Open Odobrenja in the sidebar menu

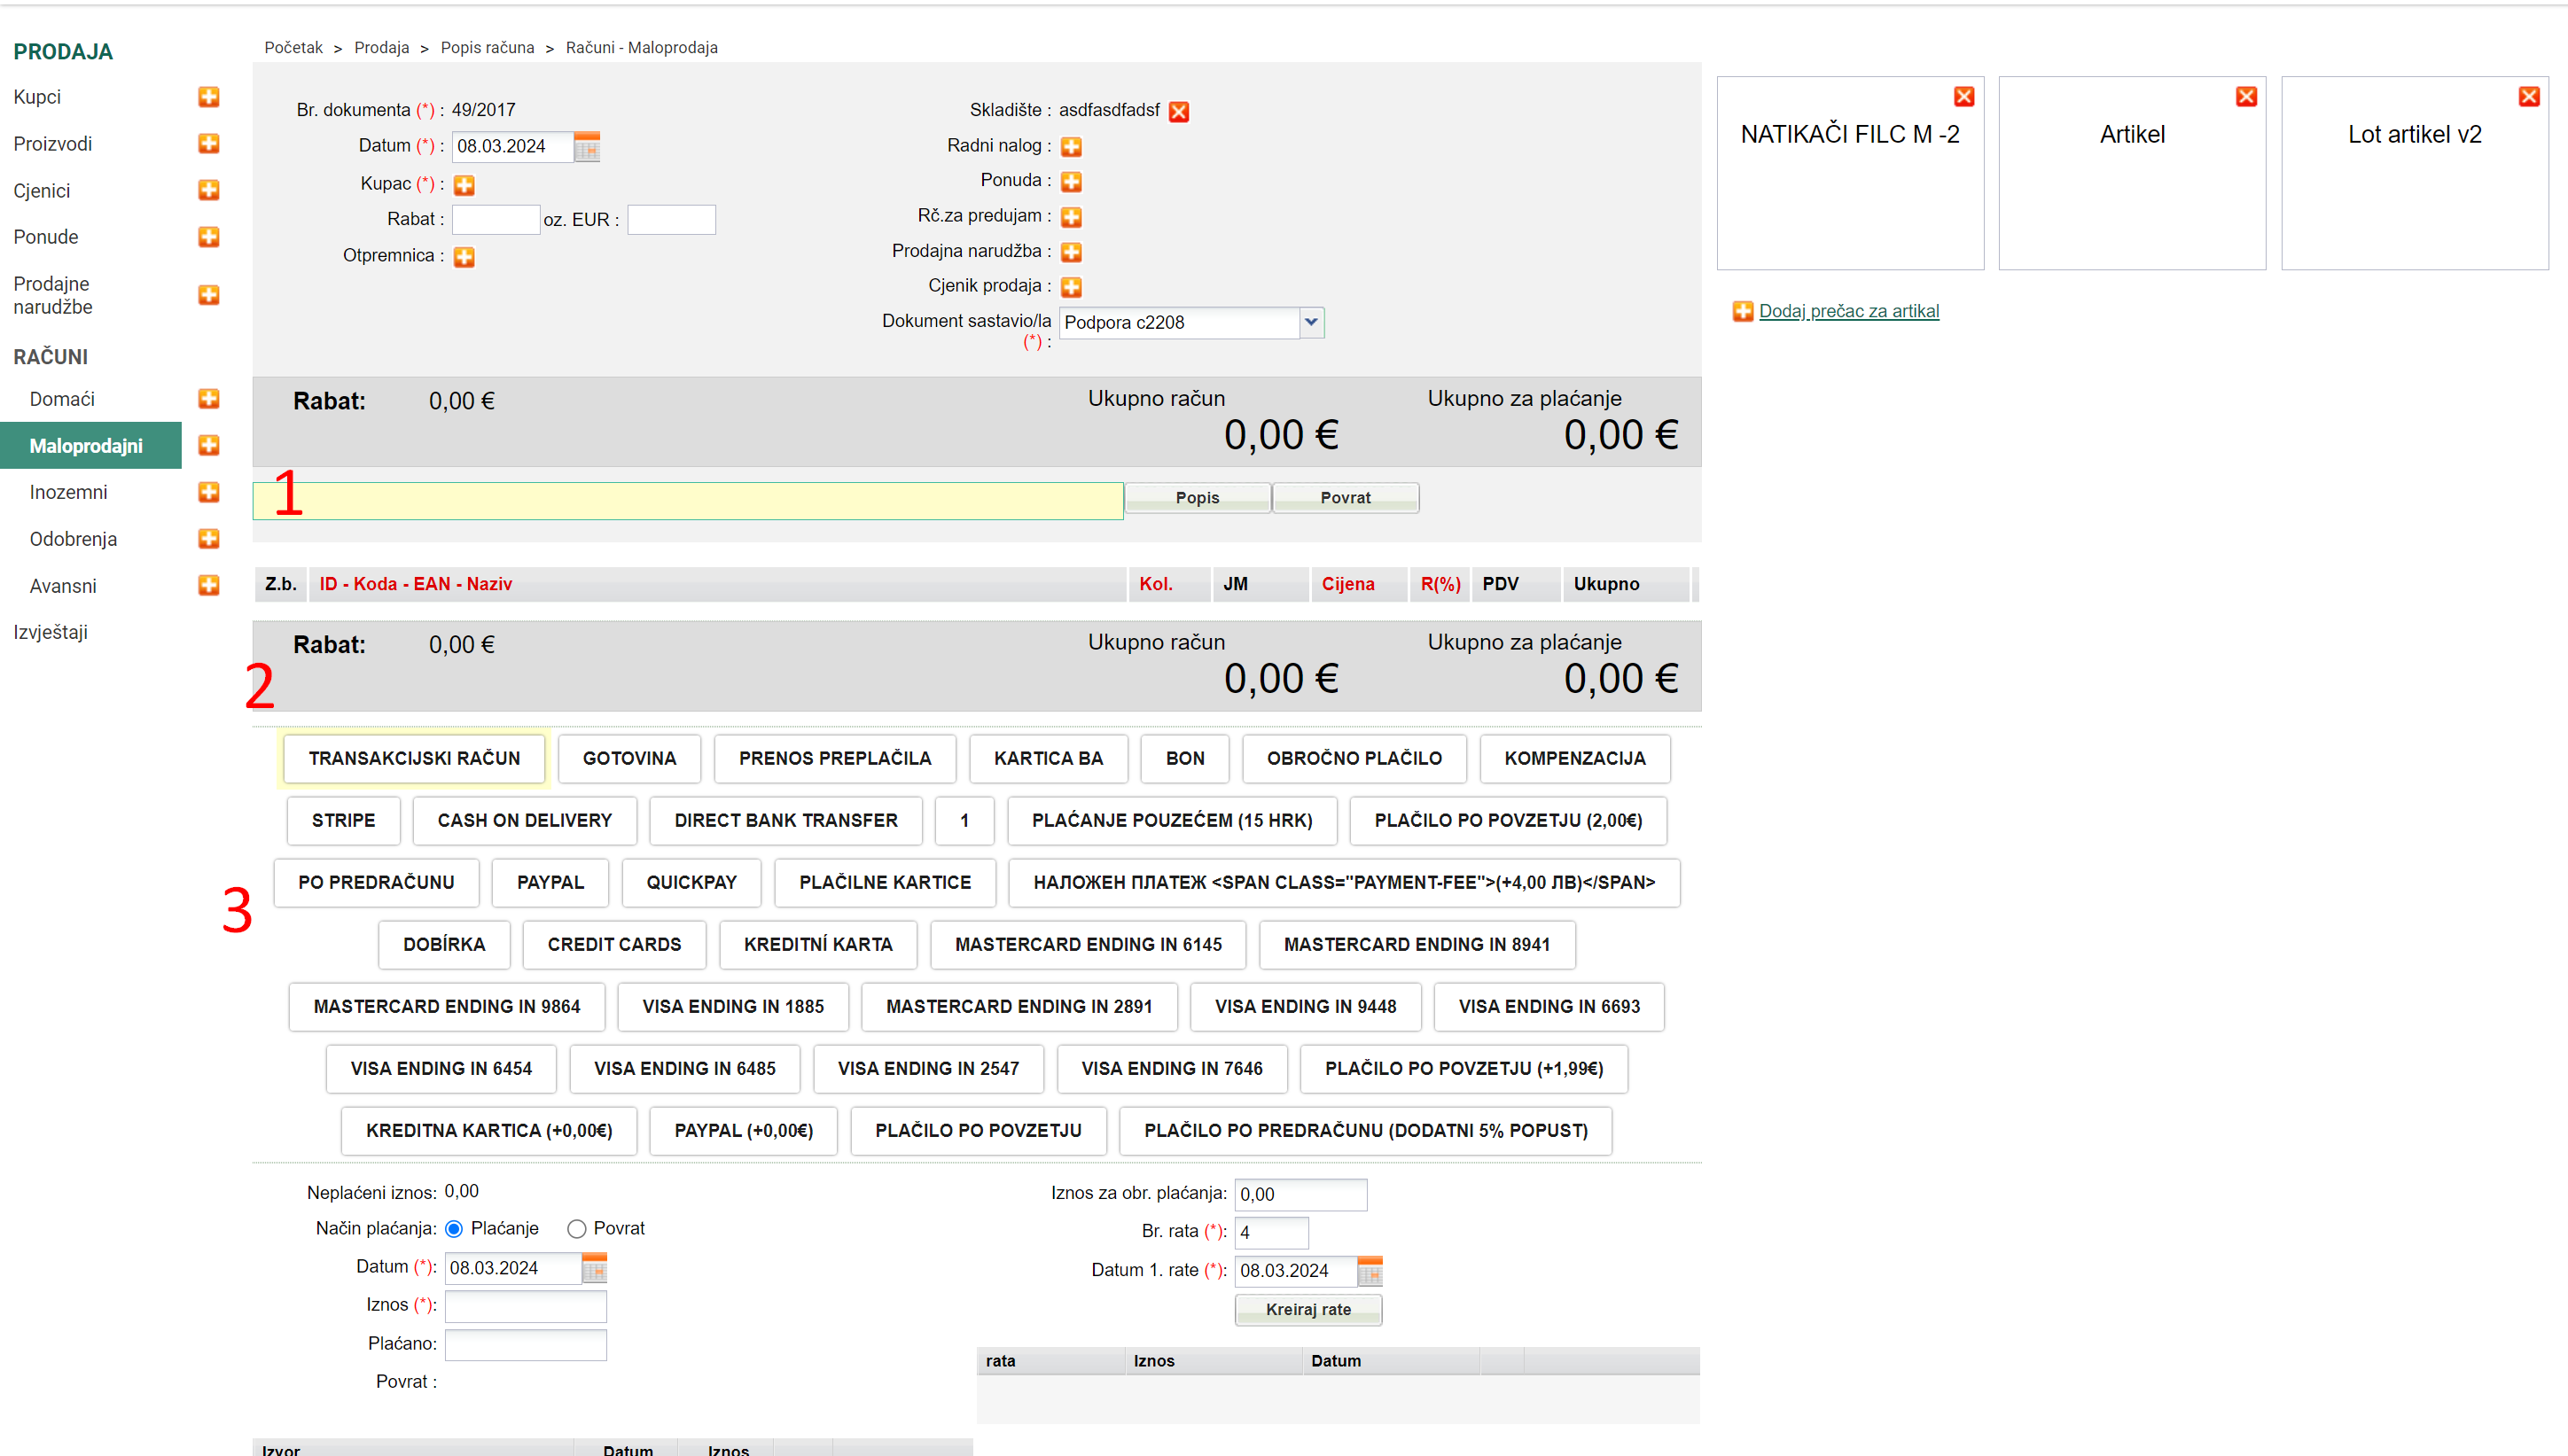[73, 539]
